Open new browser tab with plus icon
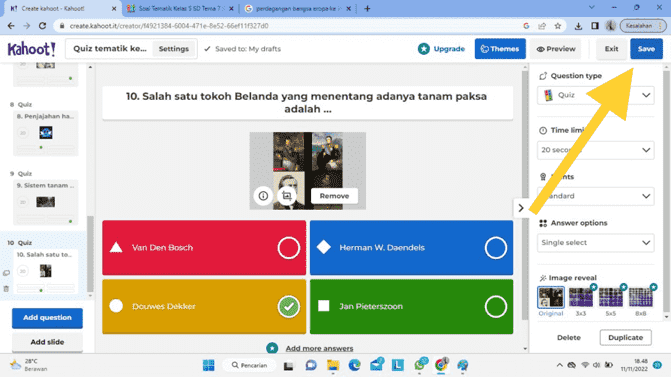Image resolution: width=671 pixels, height=377 pixels. coord(367,8)
